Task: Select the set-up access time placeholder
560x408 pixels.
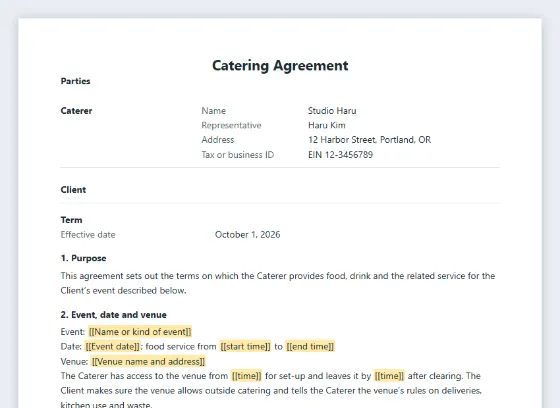Action: click(246, 376)
